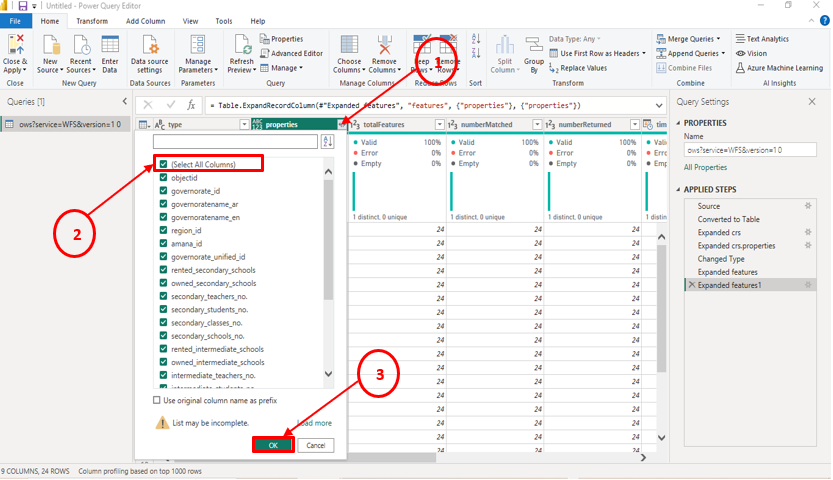Toggle Select All Columns checkbox

(164, 164)
